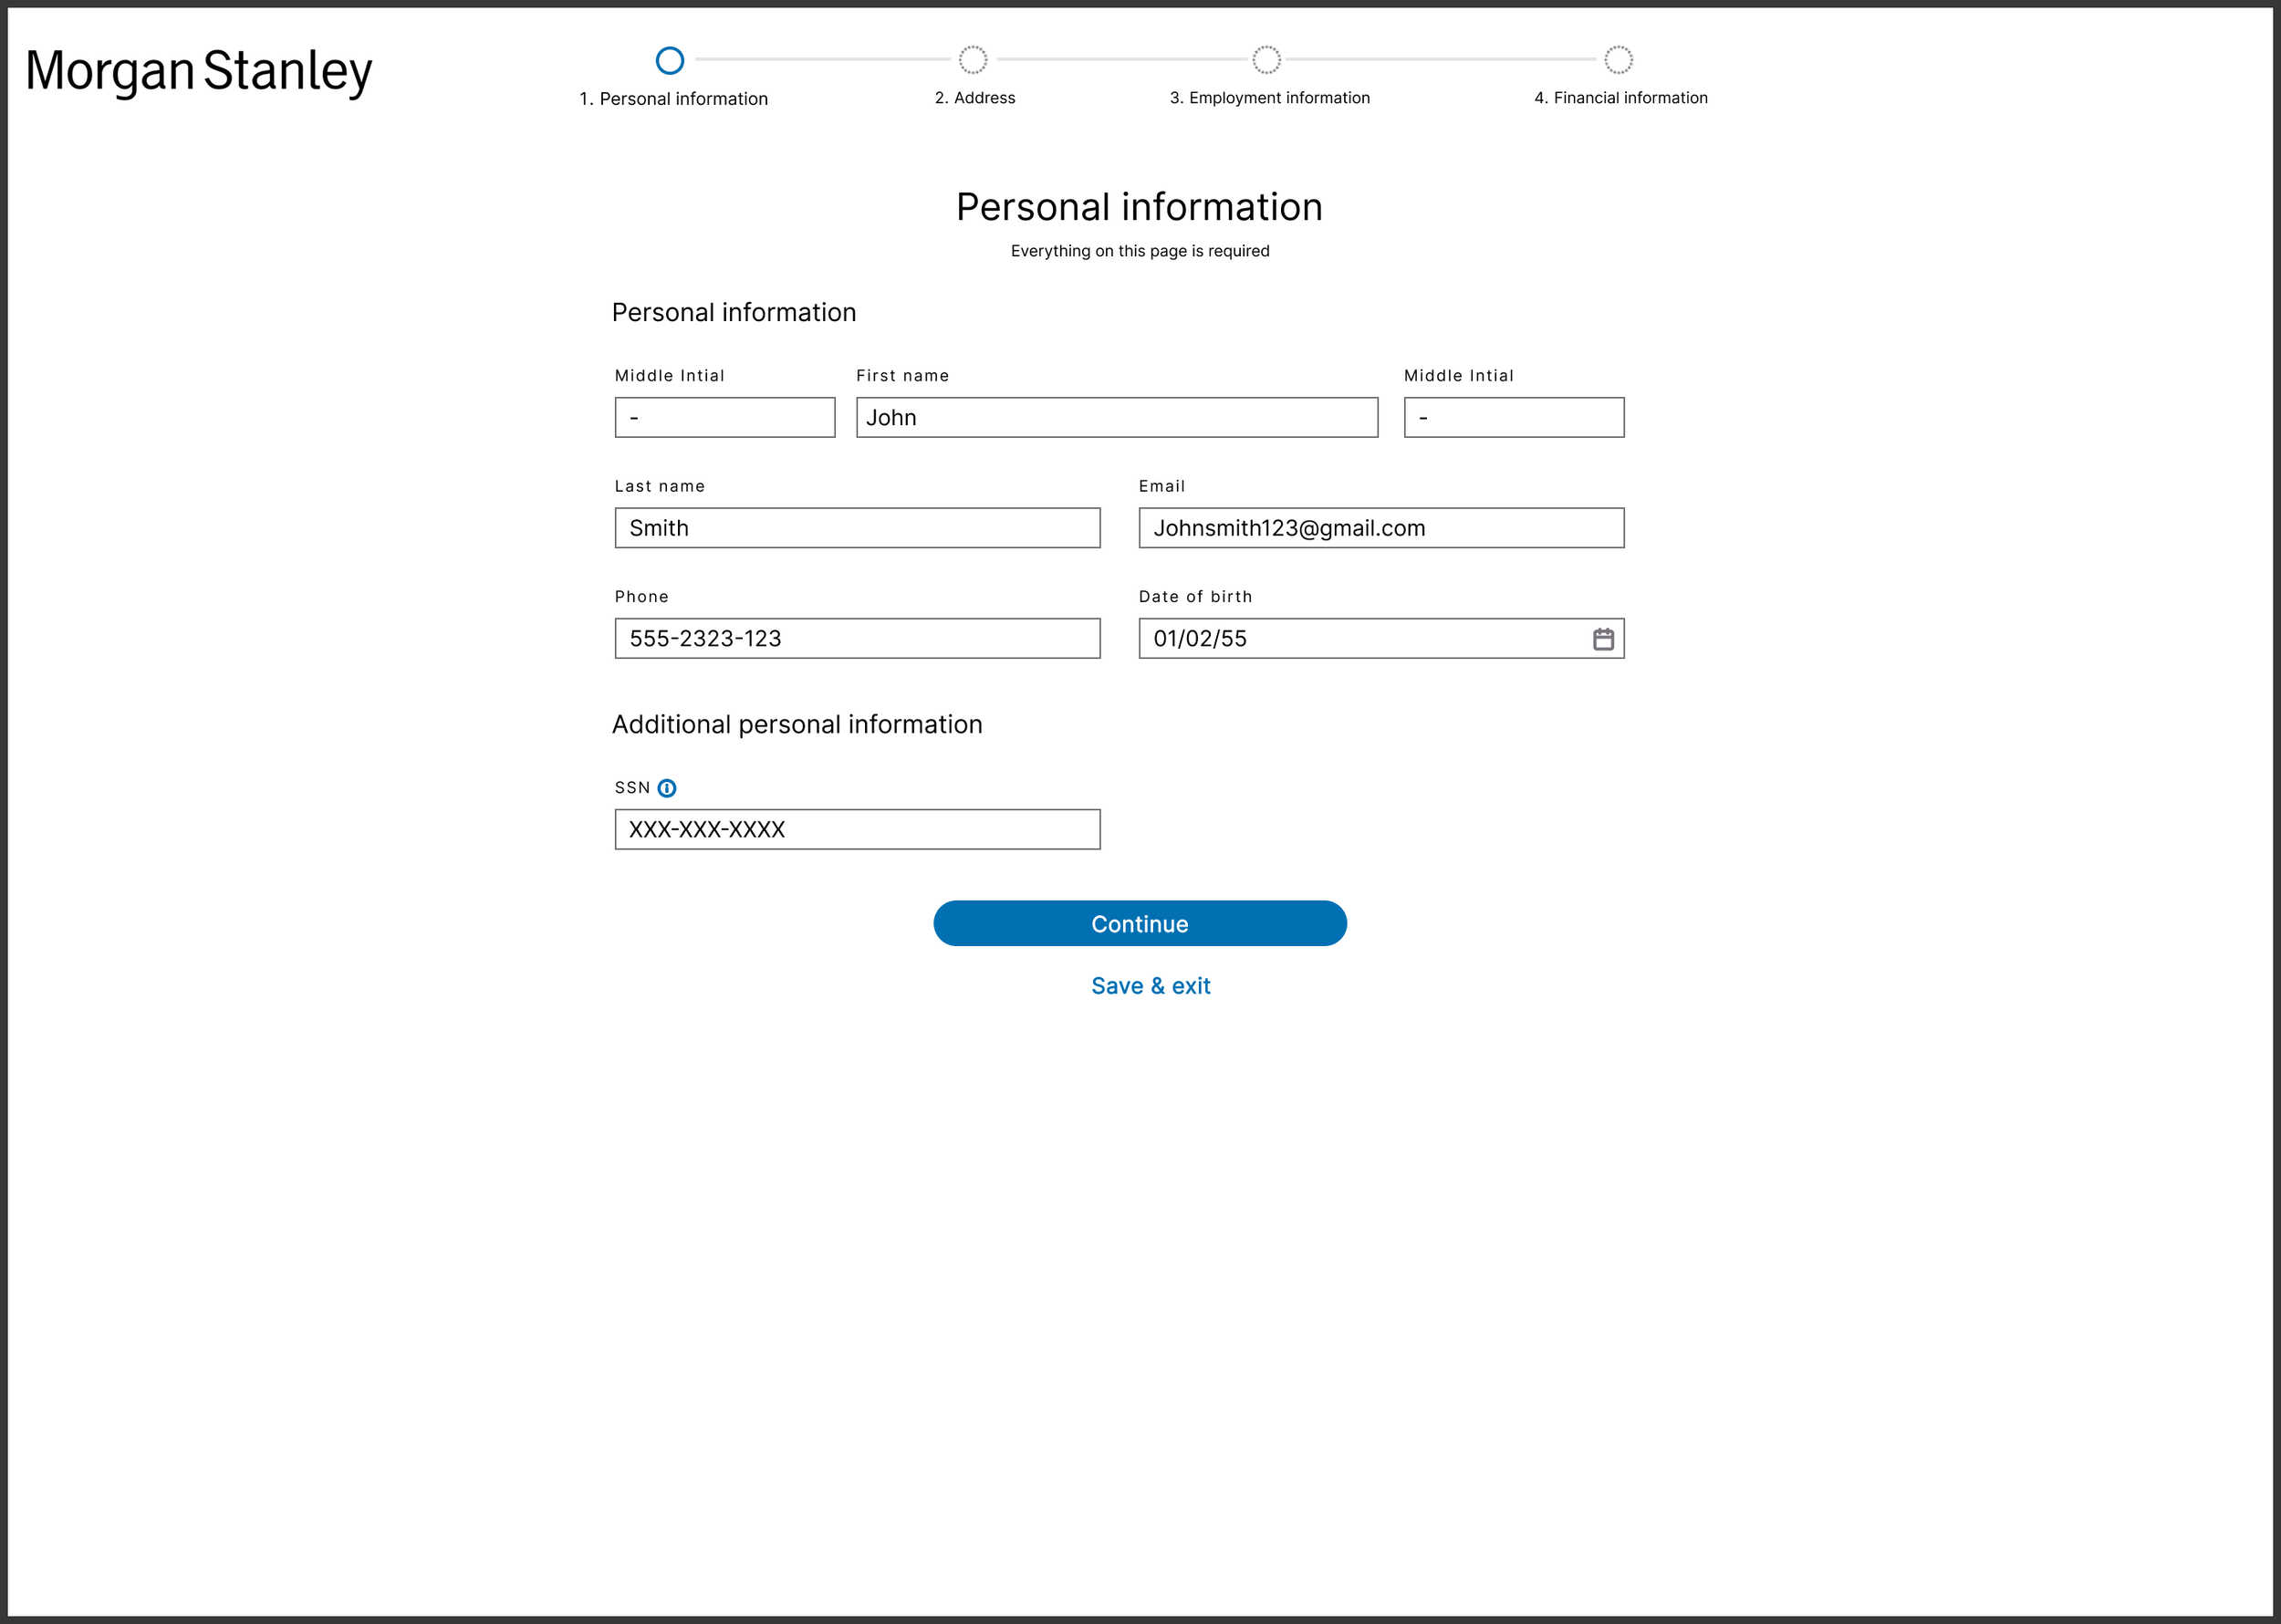Click the Last name field with Smith
The image size is (2281, 1624).
tap(857, 528)
